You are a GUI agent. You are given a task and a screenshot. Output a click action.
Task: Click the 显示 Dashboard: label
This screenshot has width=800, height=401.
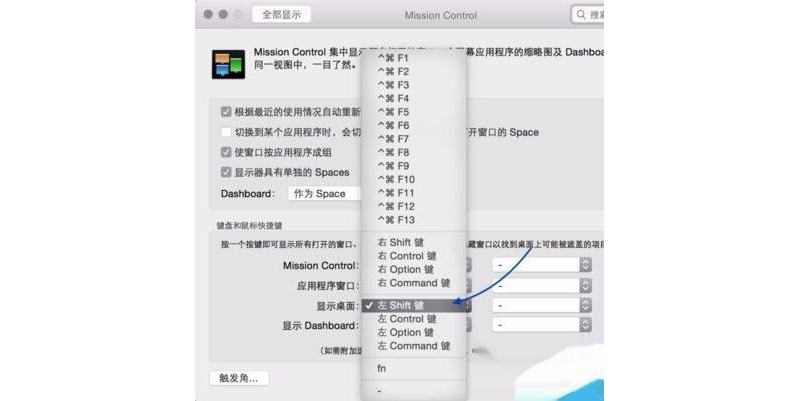point(321,325)
